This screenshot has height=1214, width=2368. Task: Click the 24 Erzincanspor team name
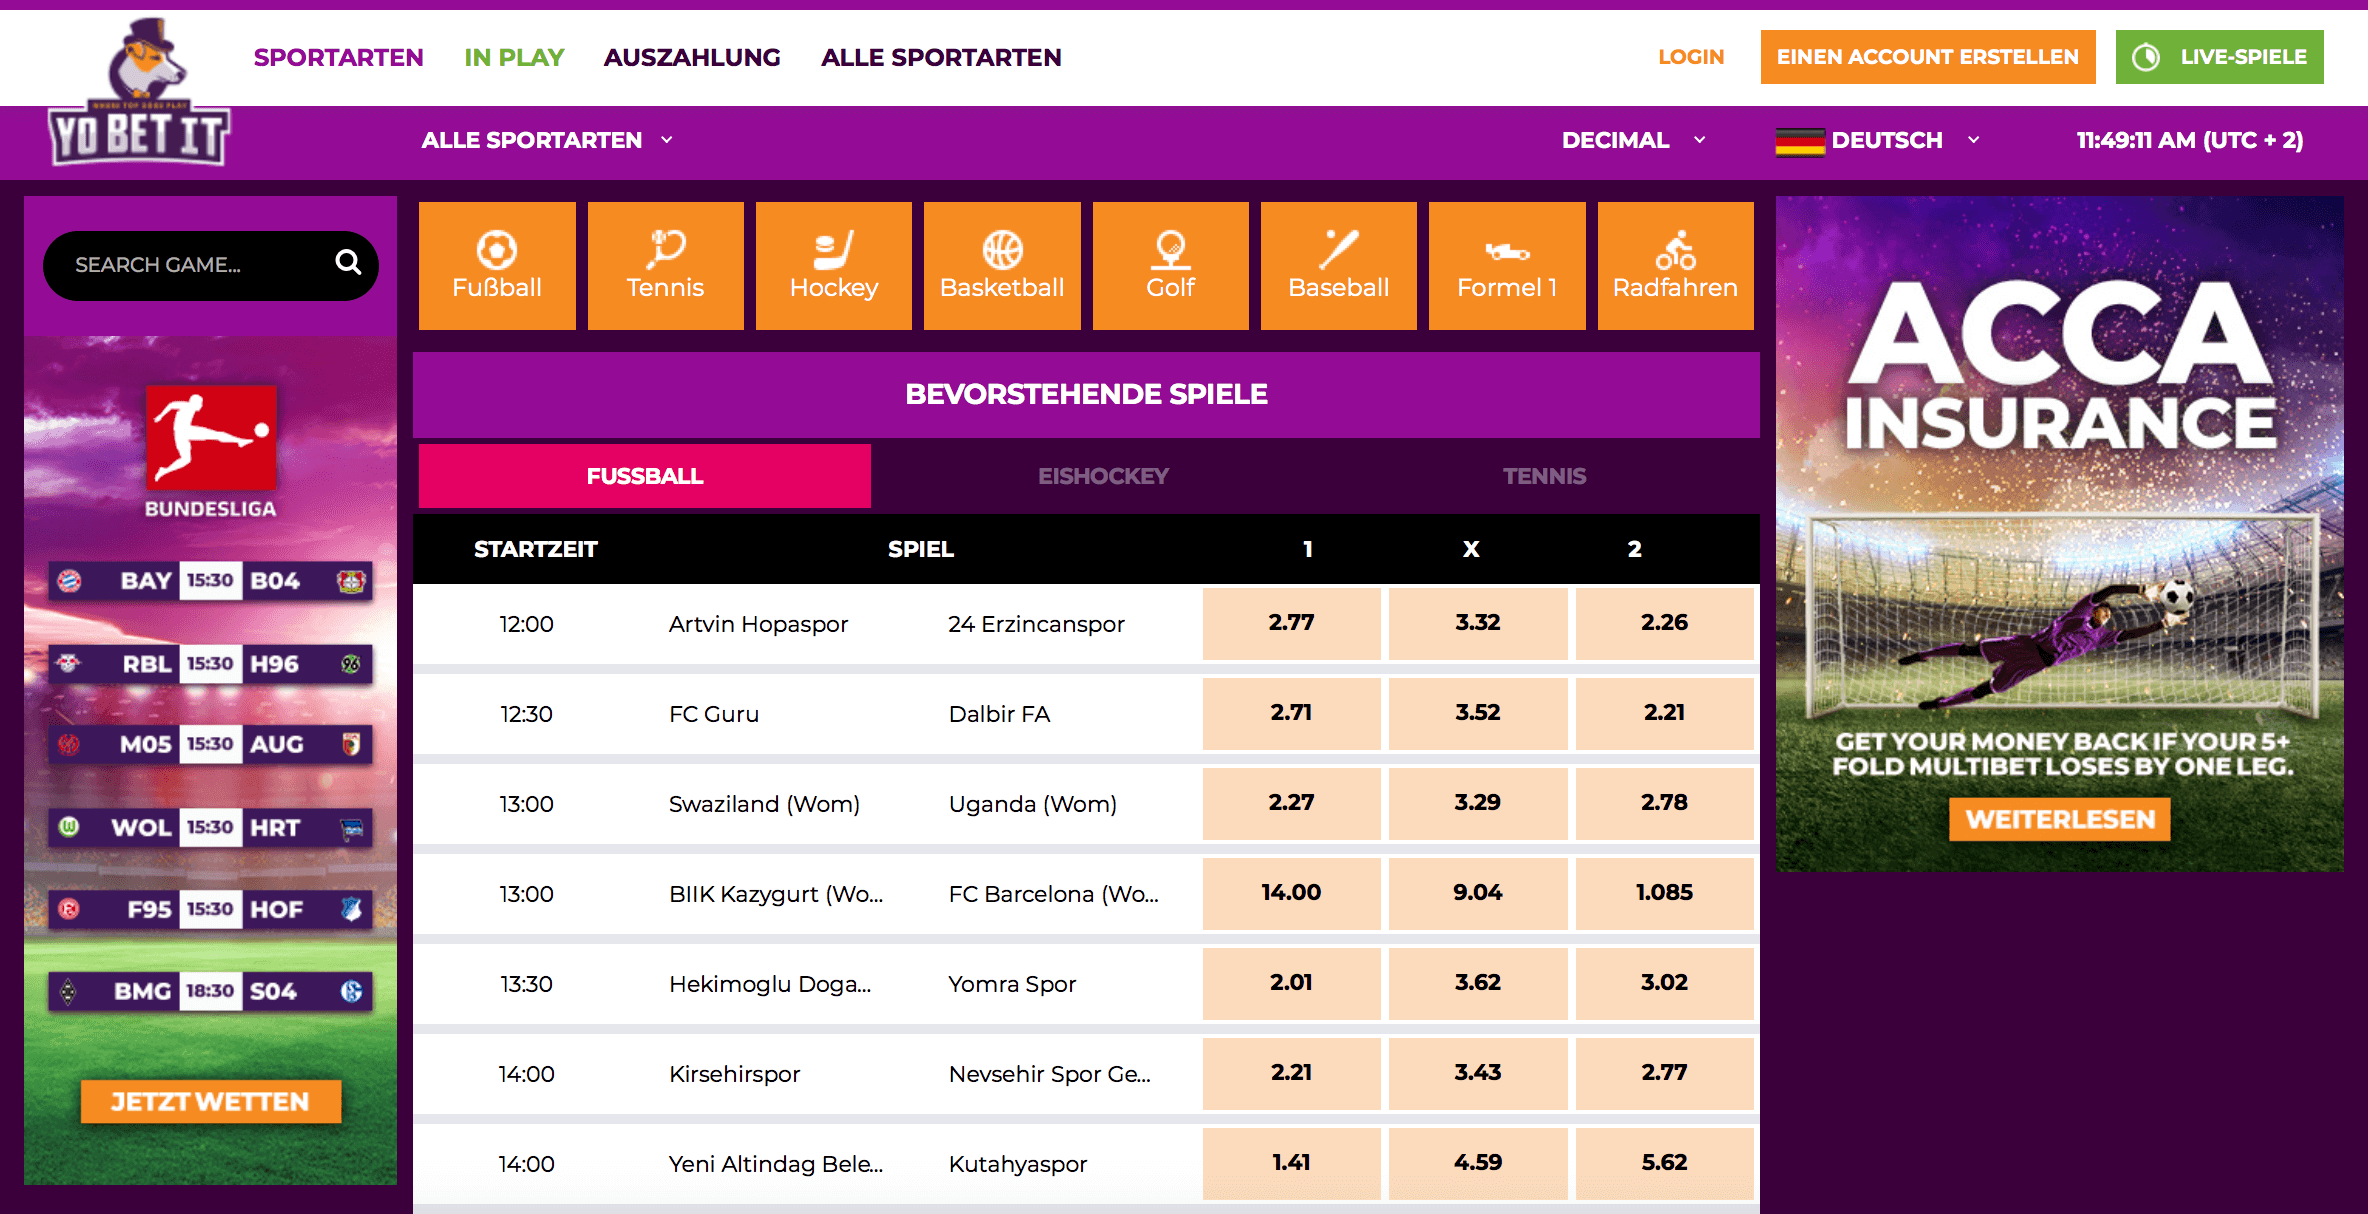[x=1036, y=624]
